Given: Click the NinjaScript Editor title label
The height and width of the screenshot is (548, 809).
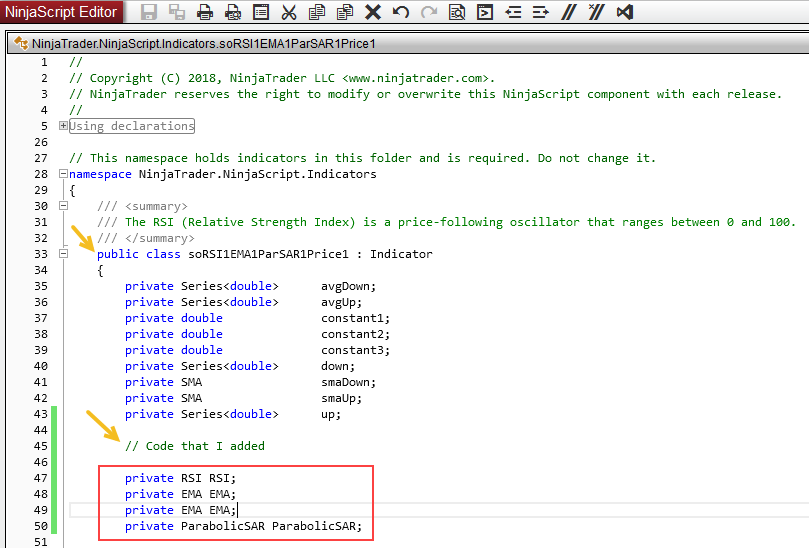Looking at the screenshot, I should (x=61, y=12).
